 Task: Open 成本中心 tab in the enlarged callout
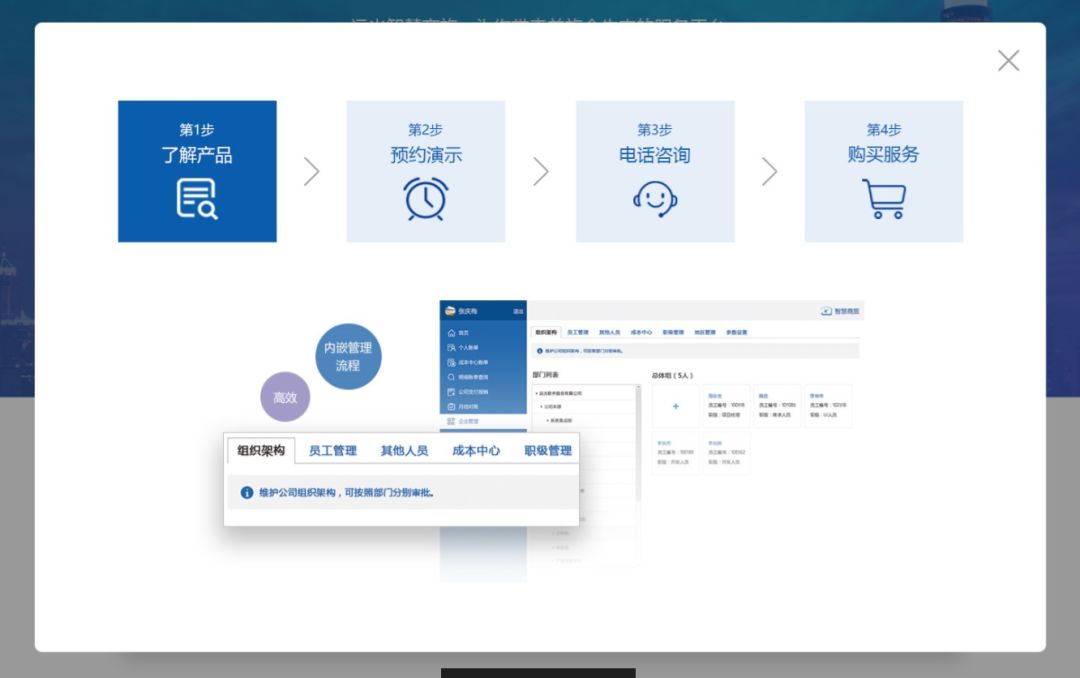pyautogui.click(x=476, y=451)
